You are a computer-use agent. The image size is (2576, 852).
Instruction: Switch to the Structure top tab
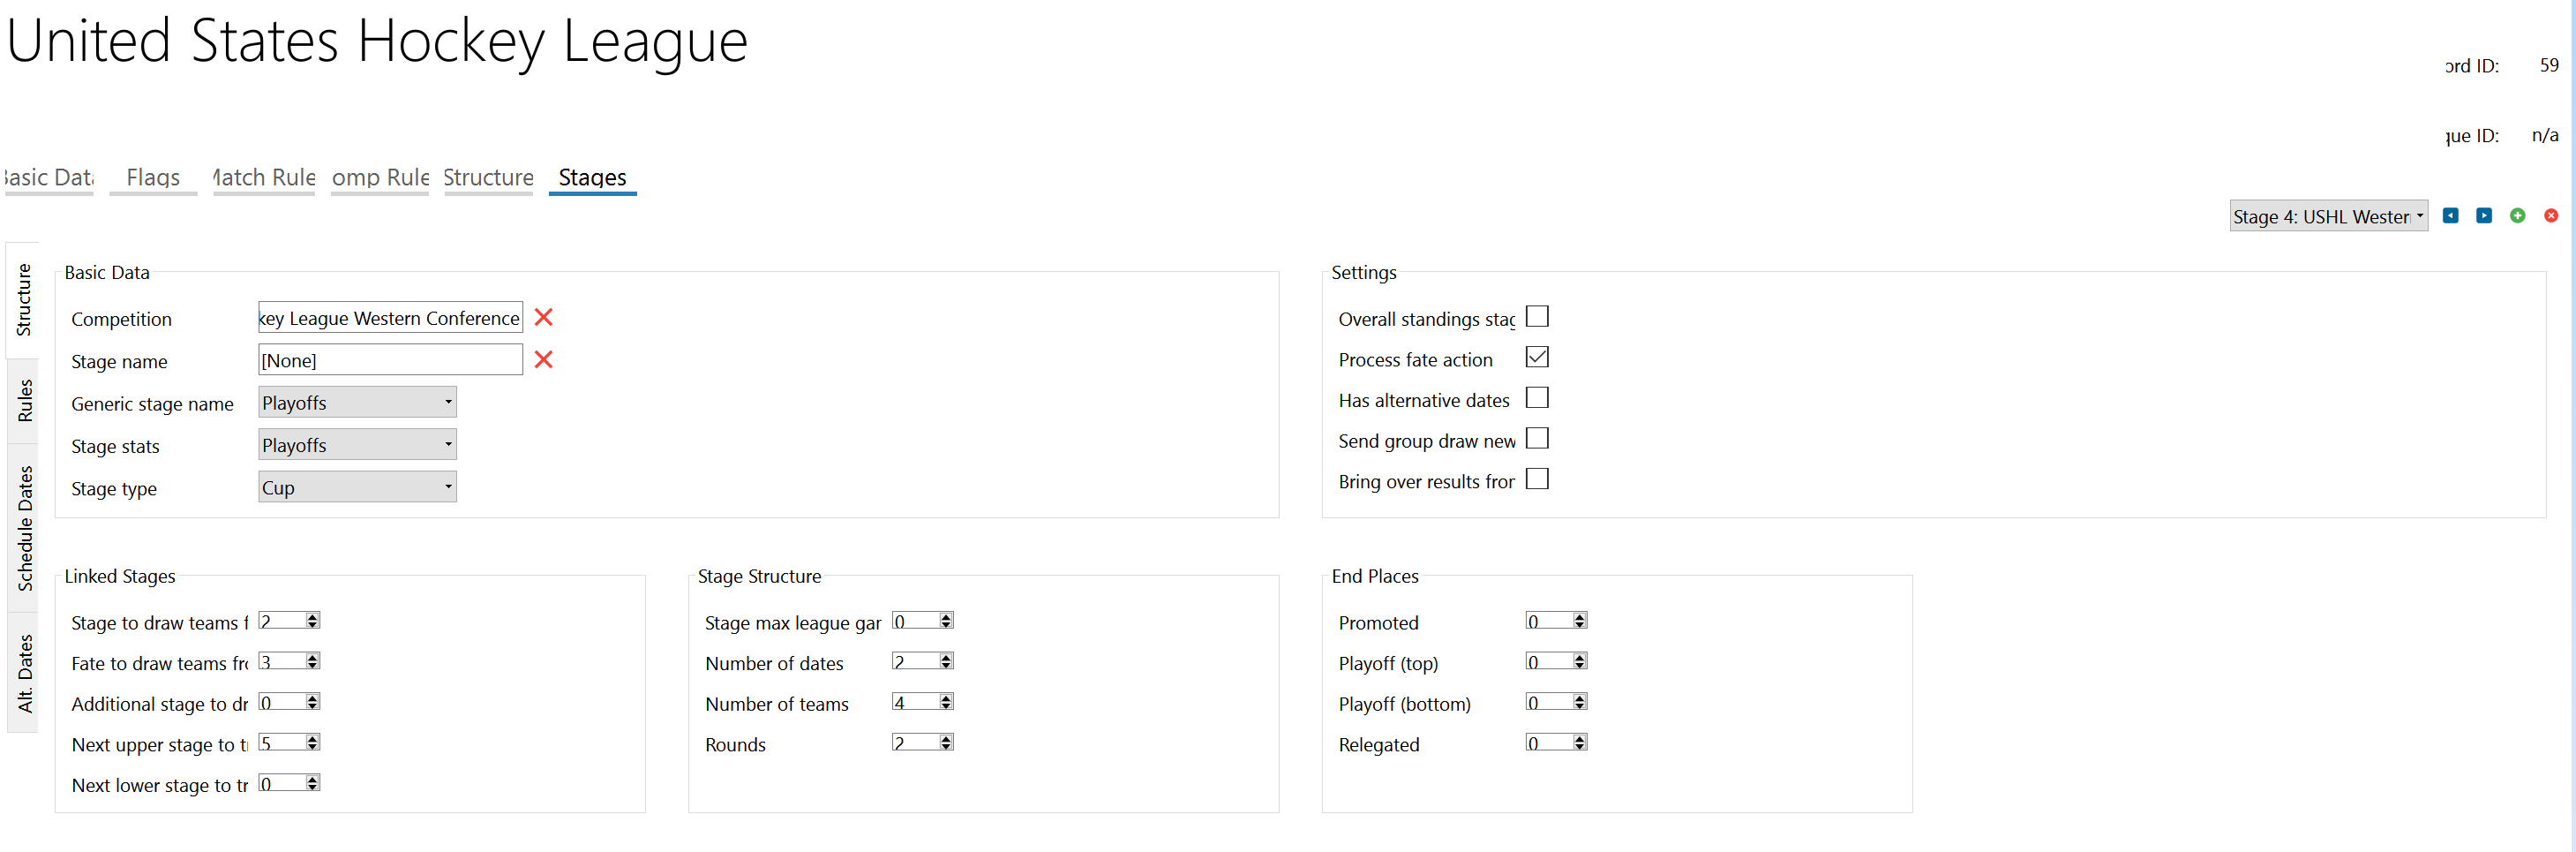coord(488,177)
